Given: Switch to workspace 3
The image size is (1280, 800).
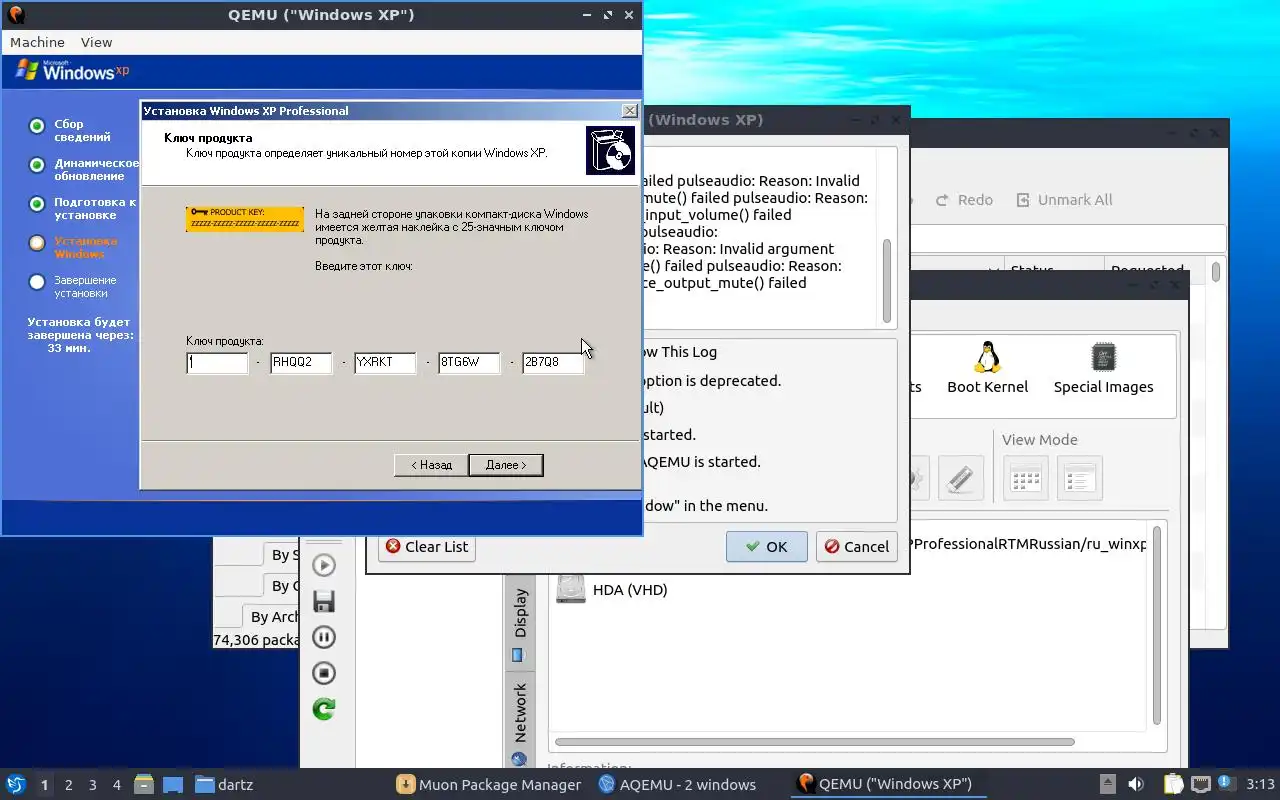Looking at the screenshot, I should pyautogui.click(x=93, y=785).
